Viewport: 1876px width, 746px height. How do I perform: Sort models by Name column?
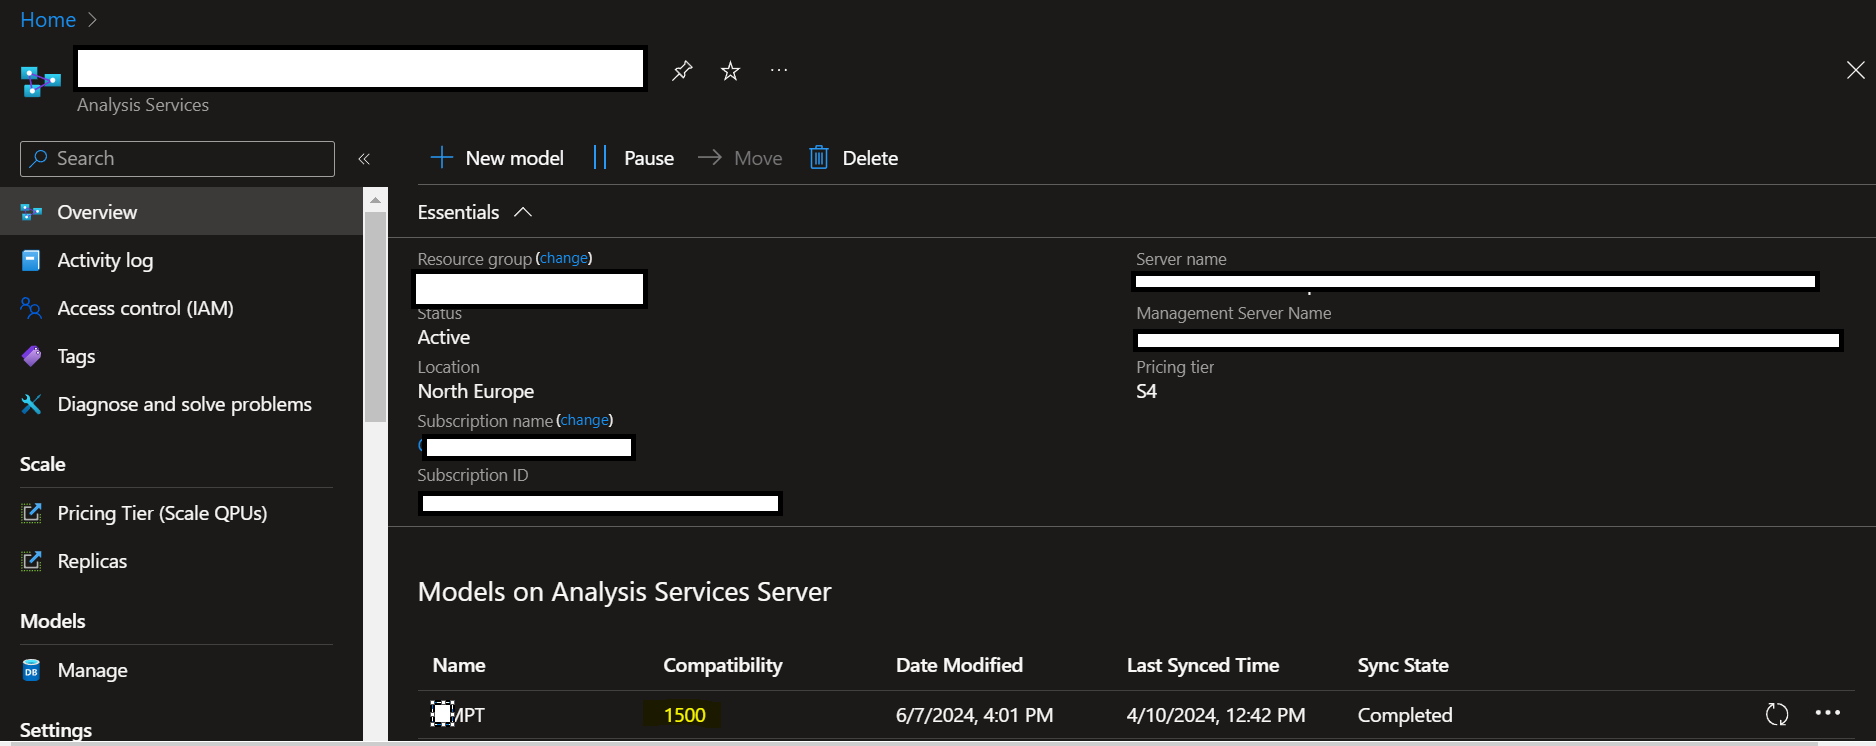tap(459, 665)
